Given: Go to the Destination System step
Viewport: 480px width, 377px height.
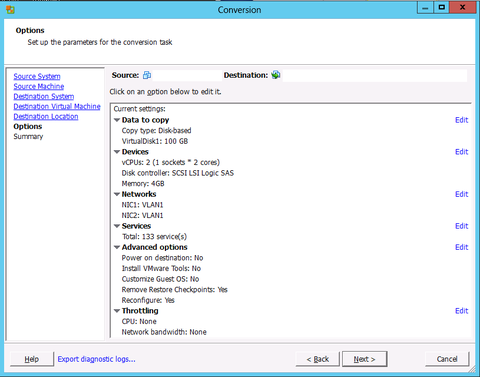Looking at the screenshot, I should pos(44,96).
